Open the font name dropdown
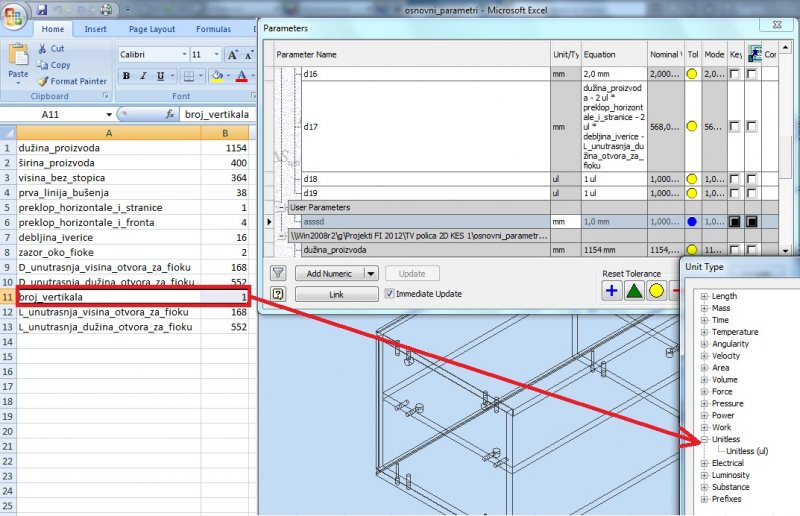The image size is (800, 516). (x=183, y=54)
